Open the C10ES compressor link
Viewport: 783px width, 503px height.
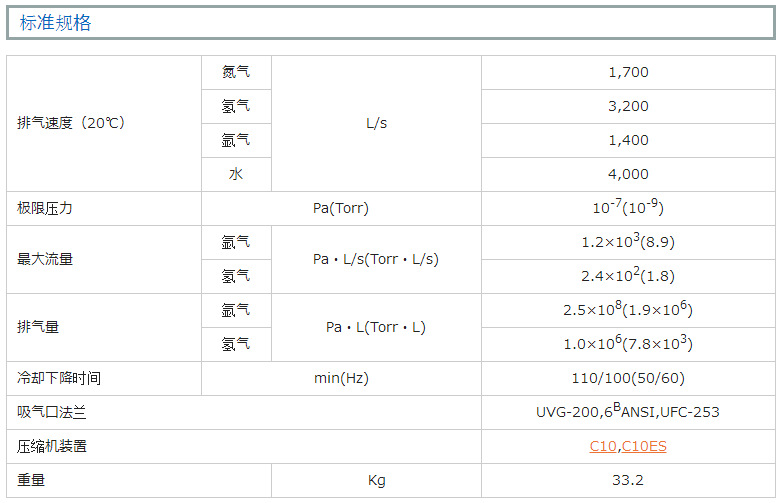644,446
